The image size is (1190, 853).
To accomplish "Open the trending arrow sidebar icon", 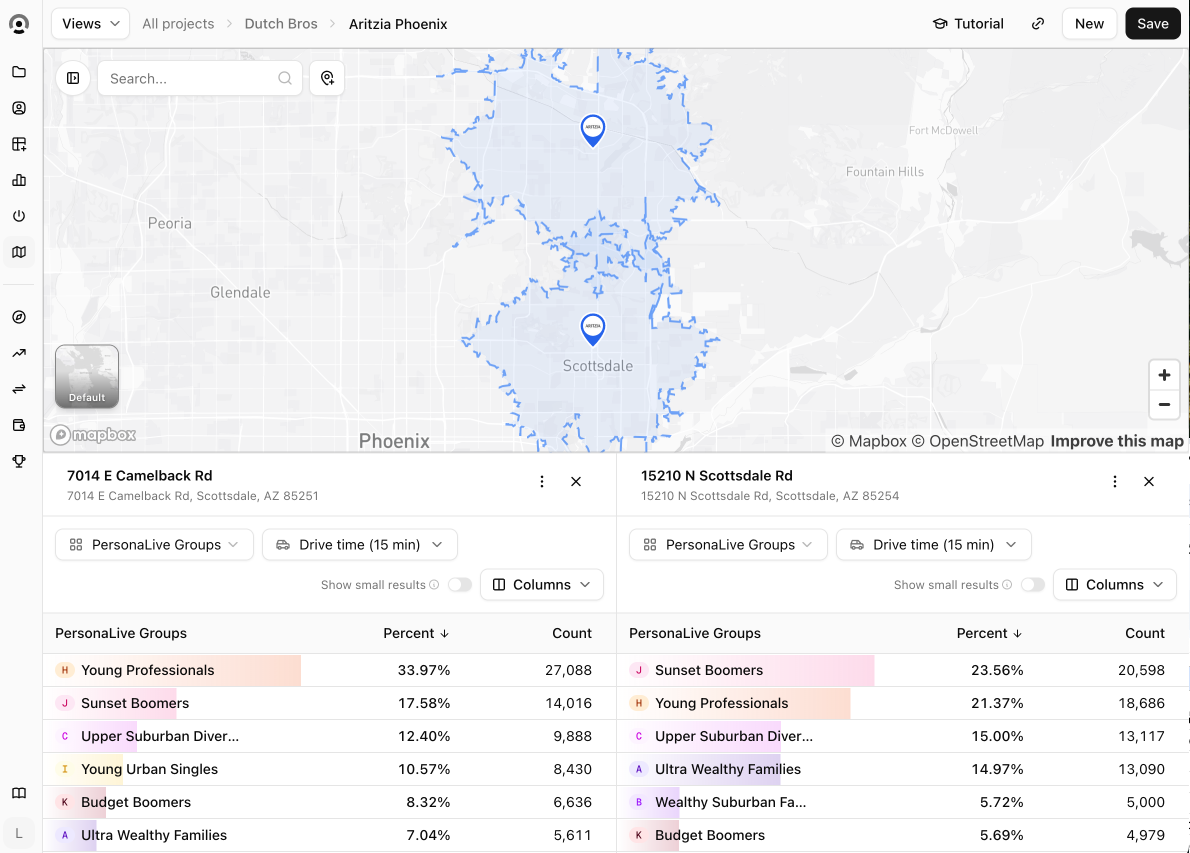I will pos(19,353).
